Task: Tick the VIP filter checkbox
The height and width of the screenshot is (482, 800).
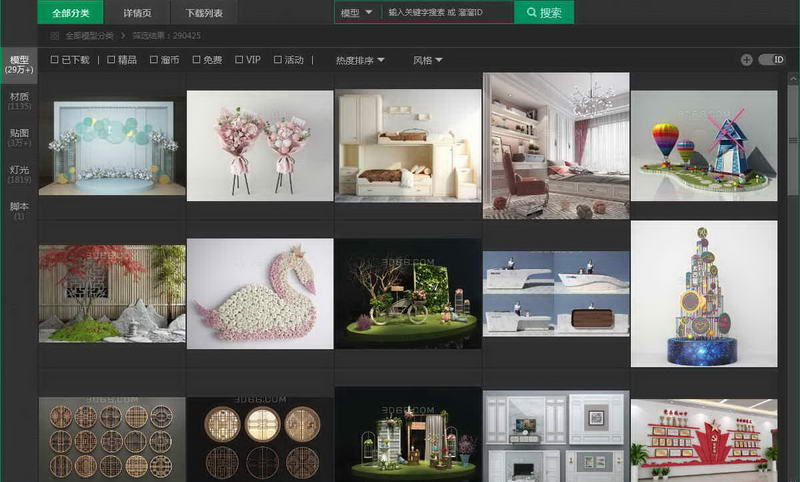Action: click(240, 60)
